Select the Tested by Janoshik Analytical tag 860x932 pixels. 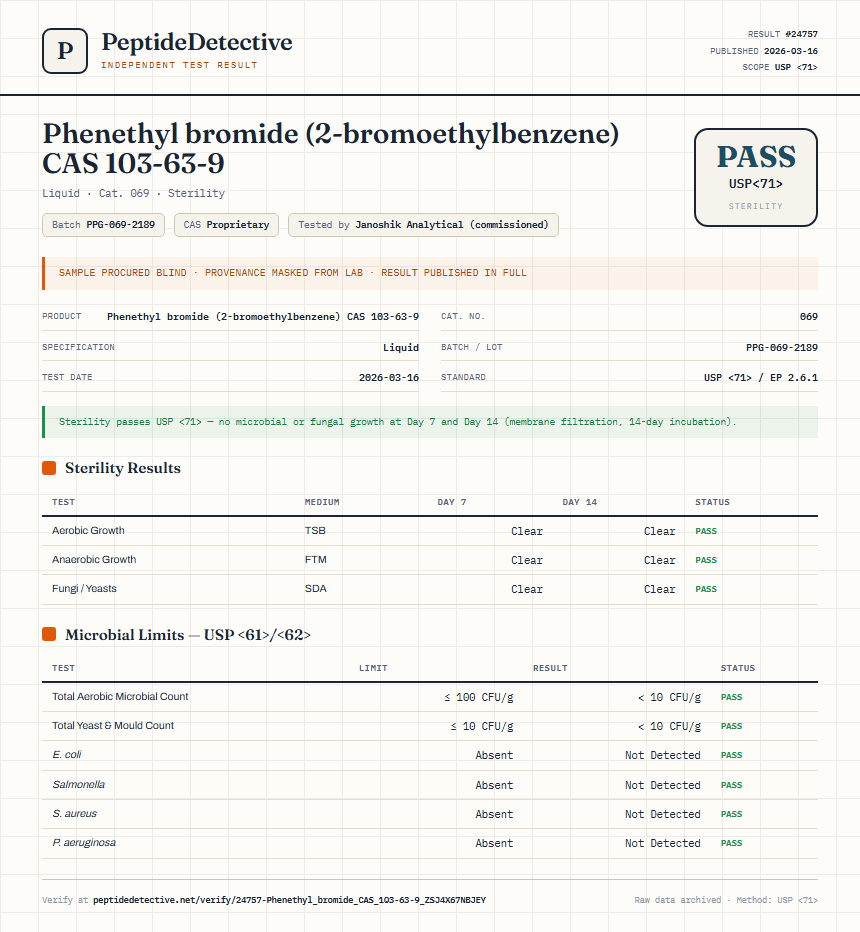[423, 225]
